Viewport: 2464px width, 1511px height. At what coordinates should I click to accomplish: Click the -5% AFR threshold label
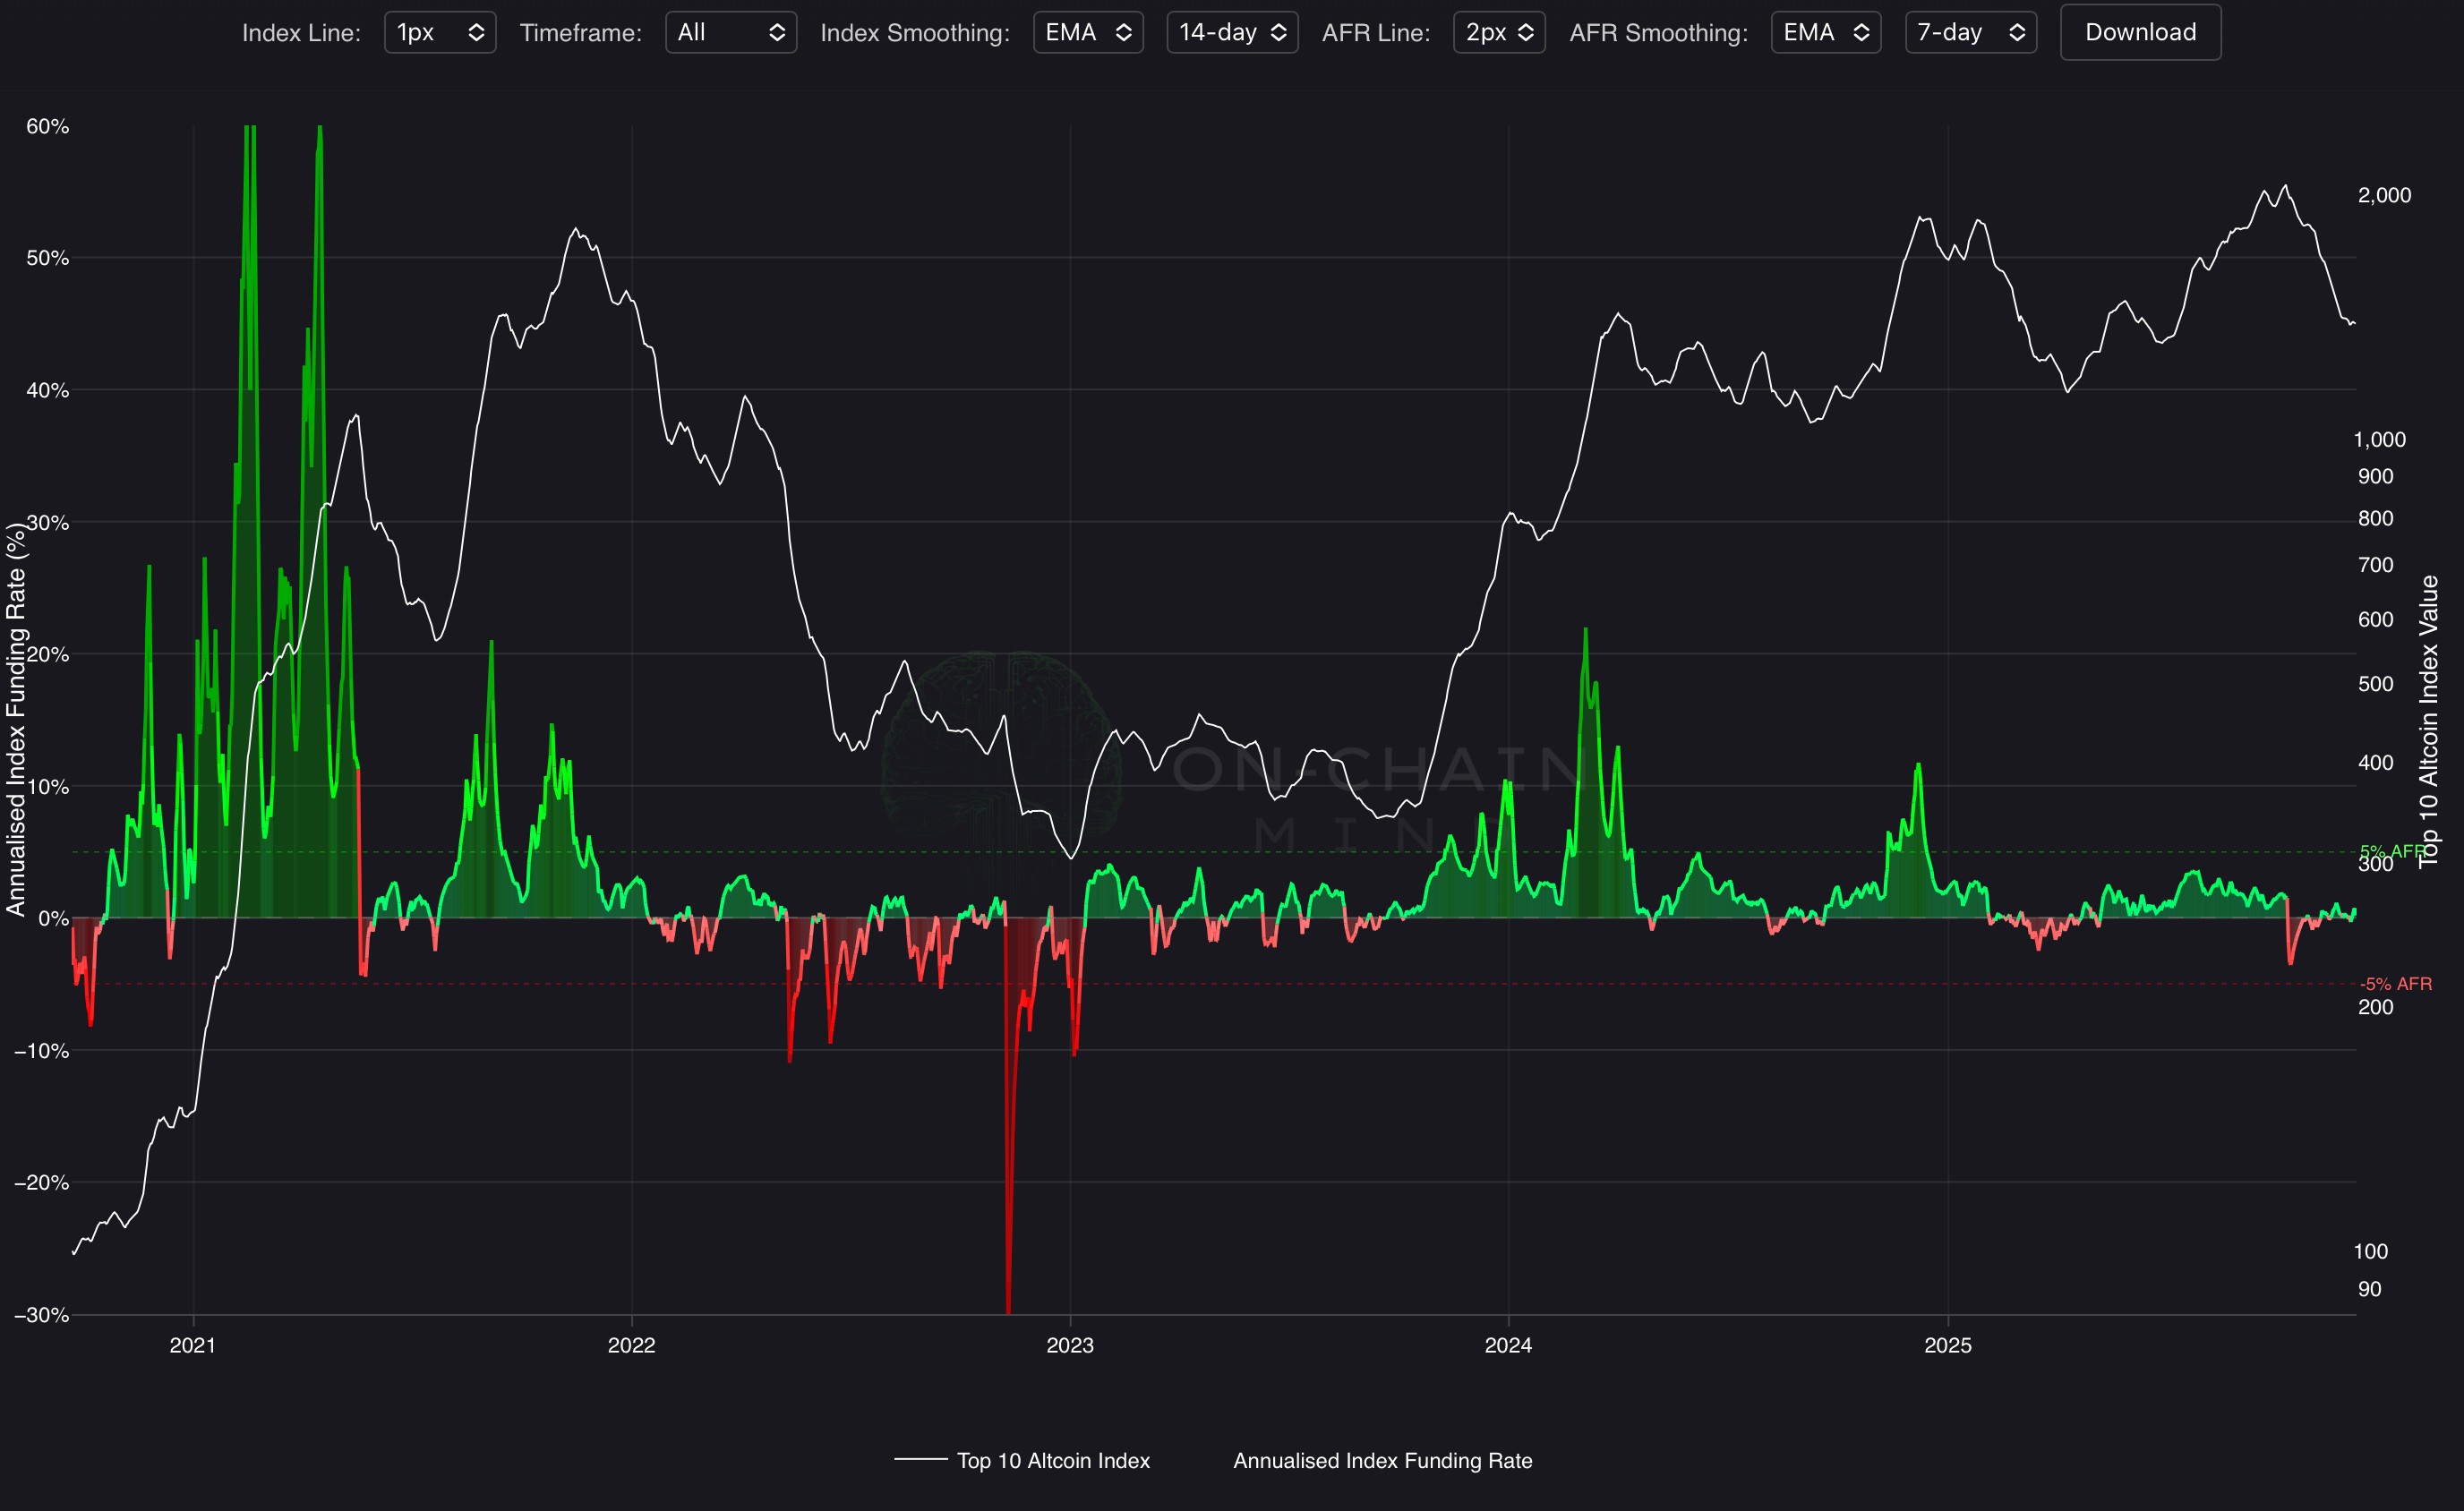coord(2396,984)
